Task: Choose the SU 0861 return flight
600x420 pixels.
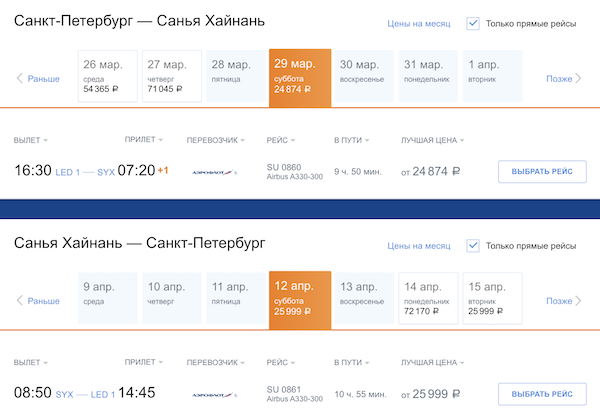Action: click(x=541, y=394)
